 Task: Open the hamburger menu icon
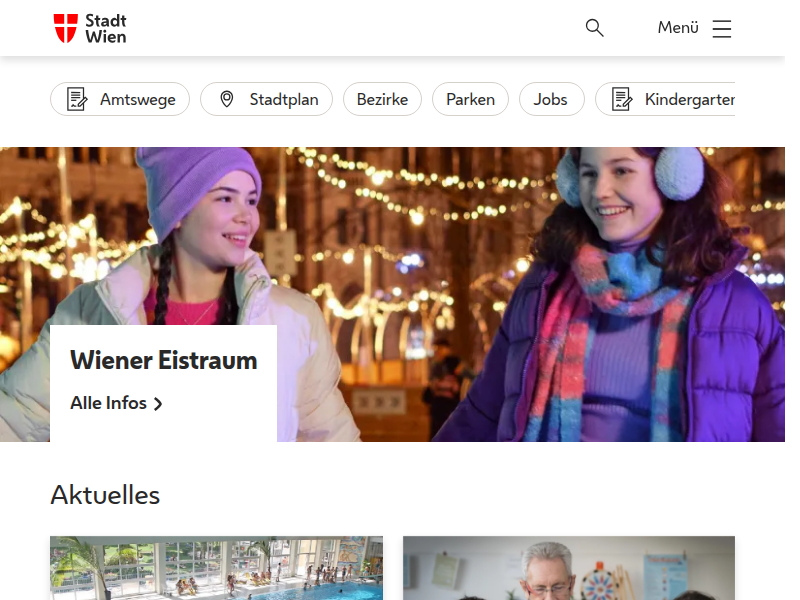click(722, 28)
